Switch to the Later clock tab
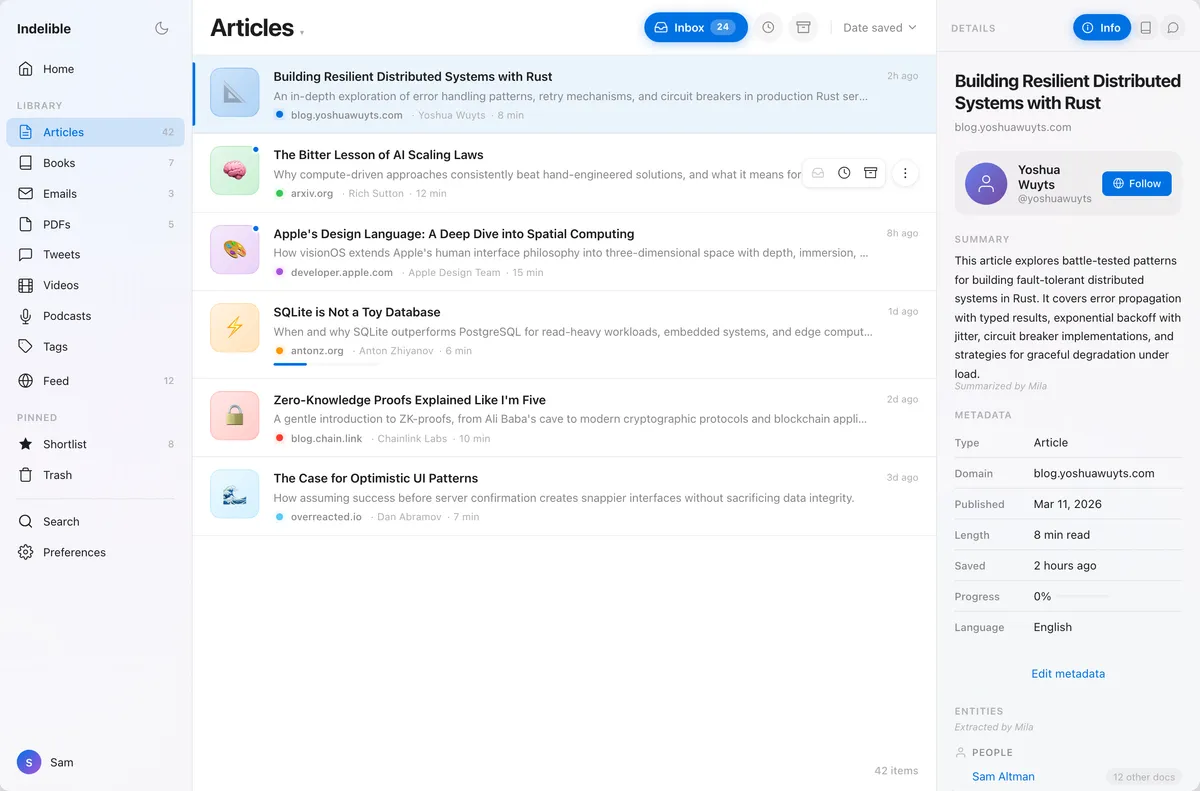The image size is (1200, 791). point(768,28)
